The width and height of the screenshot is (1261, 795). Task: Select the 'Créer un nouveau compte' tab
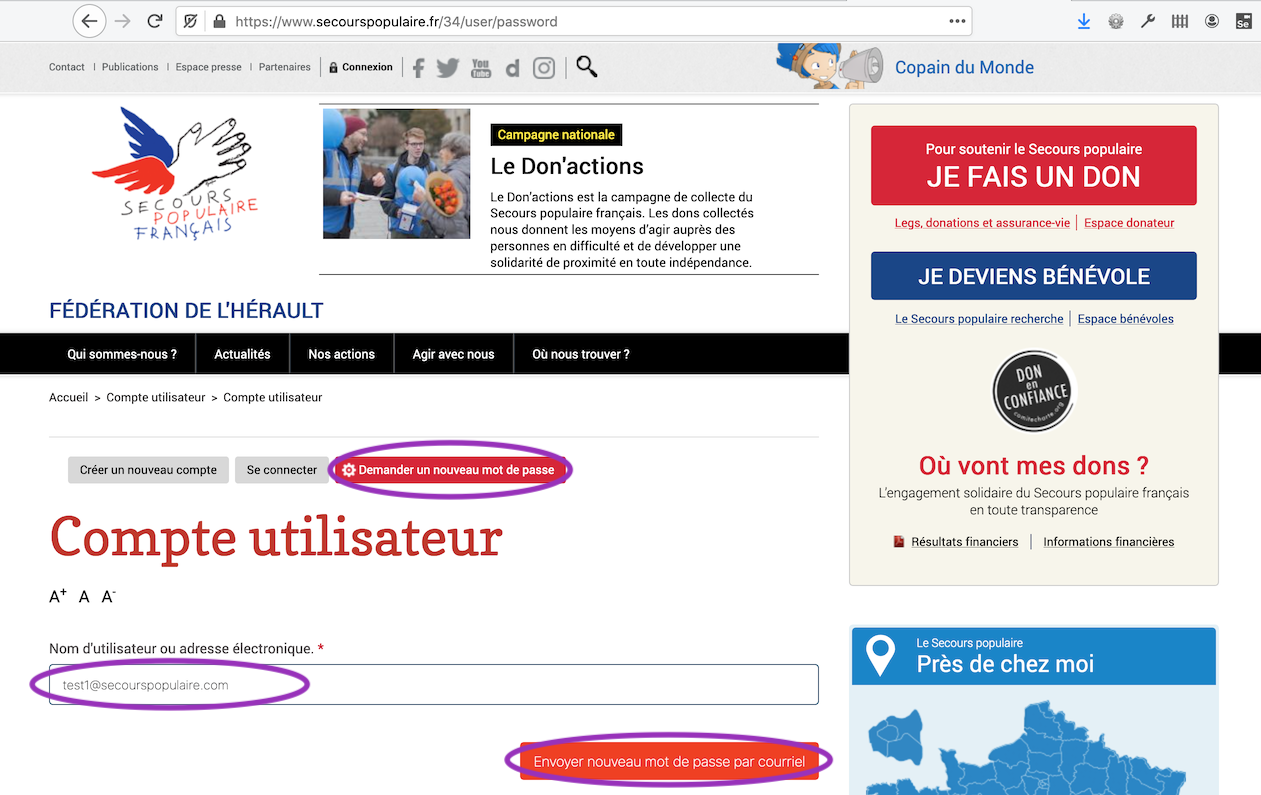click(148, 470)
